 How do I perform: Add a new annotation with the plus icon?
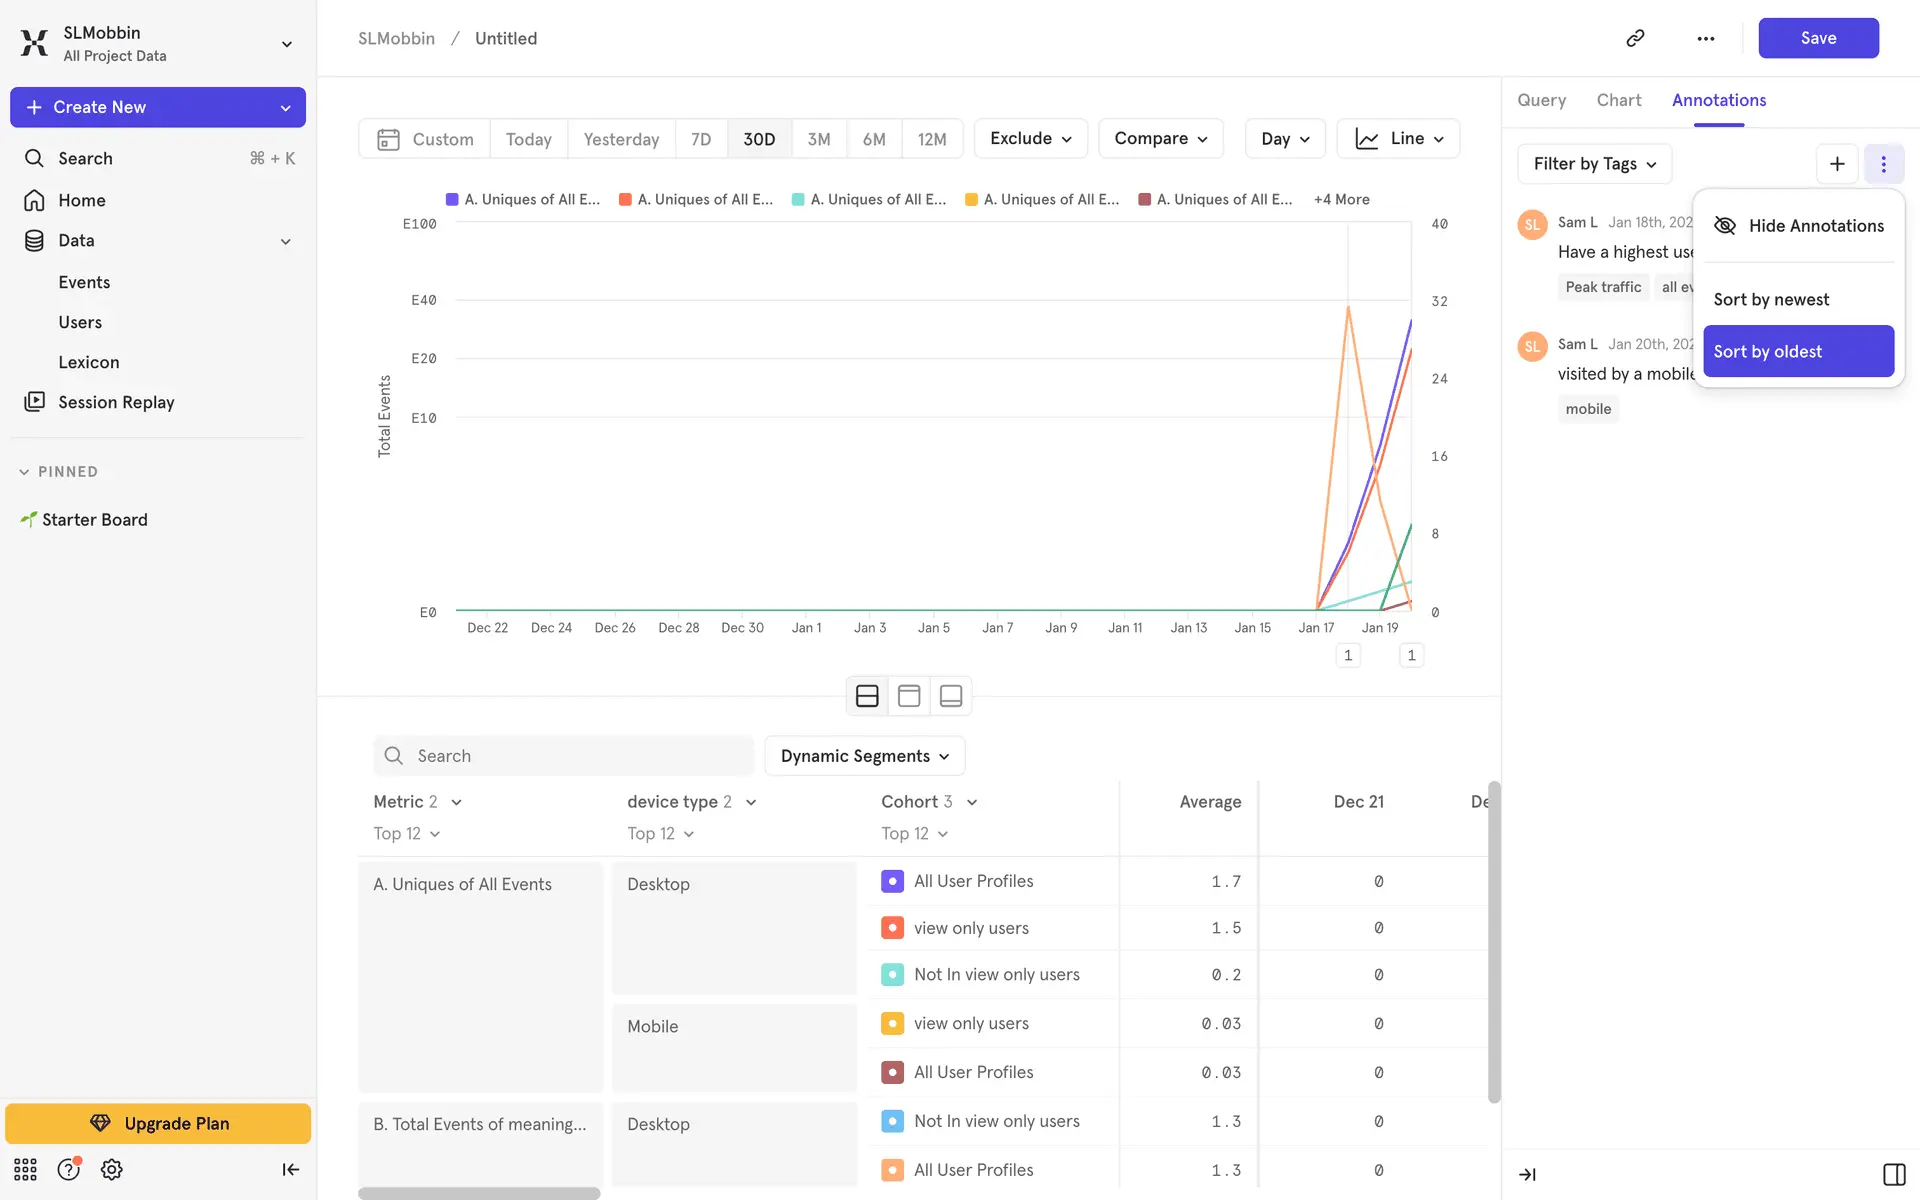1837,164
